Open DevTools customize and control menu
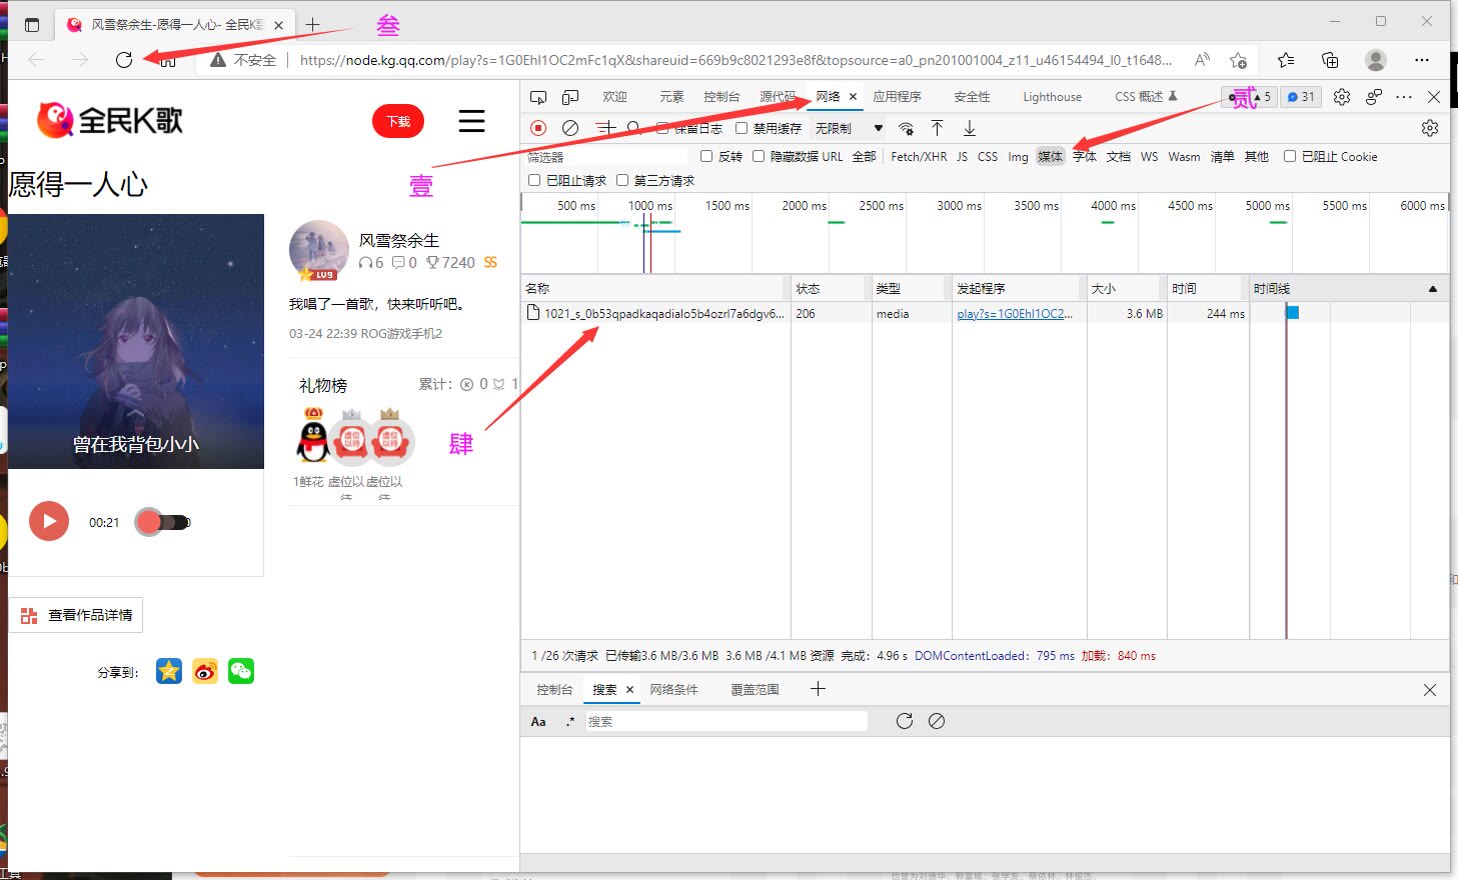Viewport: 1458px width, 880px height. pos(1404,97)
